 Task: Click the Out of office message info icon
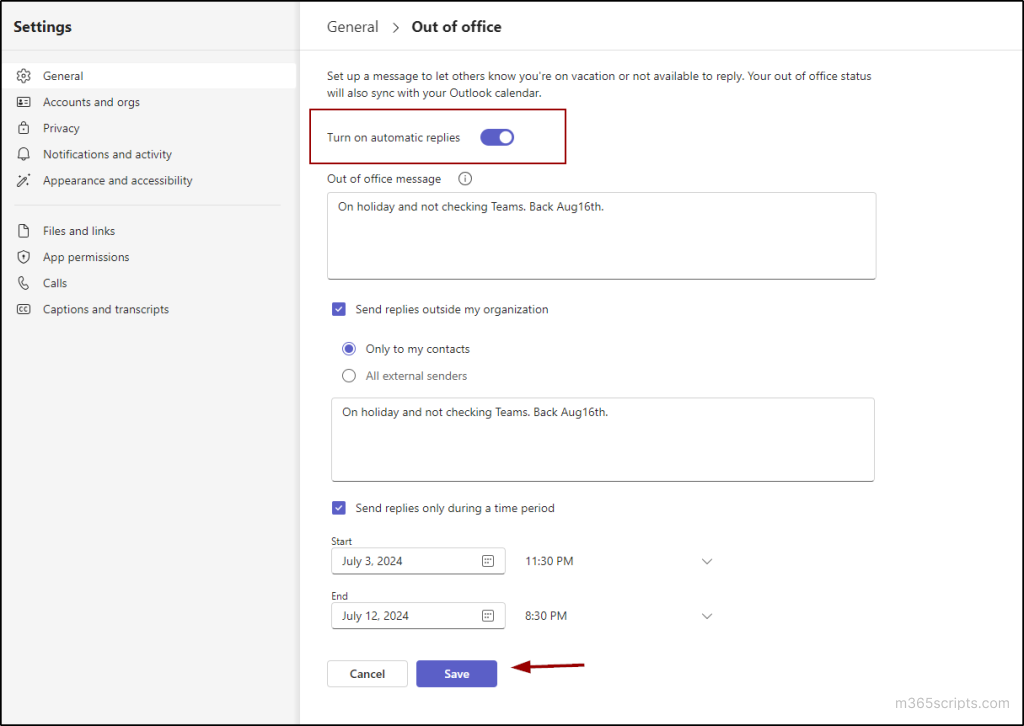pyautogui.click(x=464, y=178)
